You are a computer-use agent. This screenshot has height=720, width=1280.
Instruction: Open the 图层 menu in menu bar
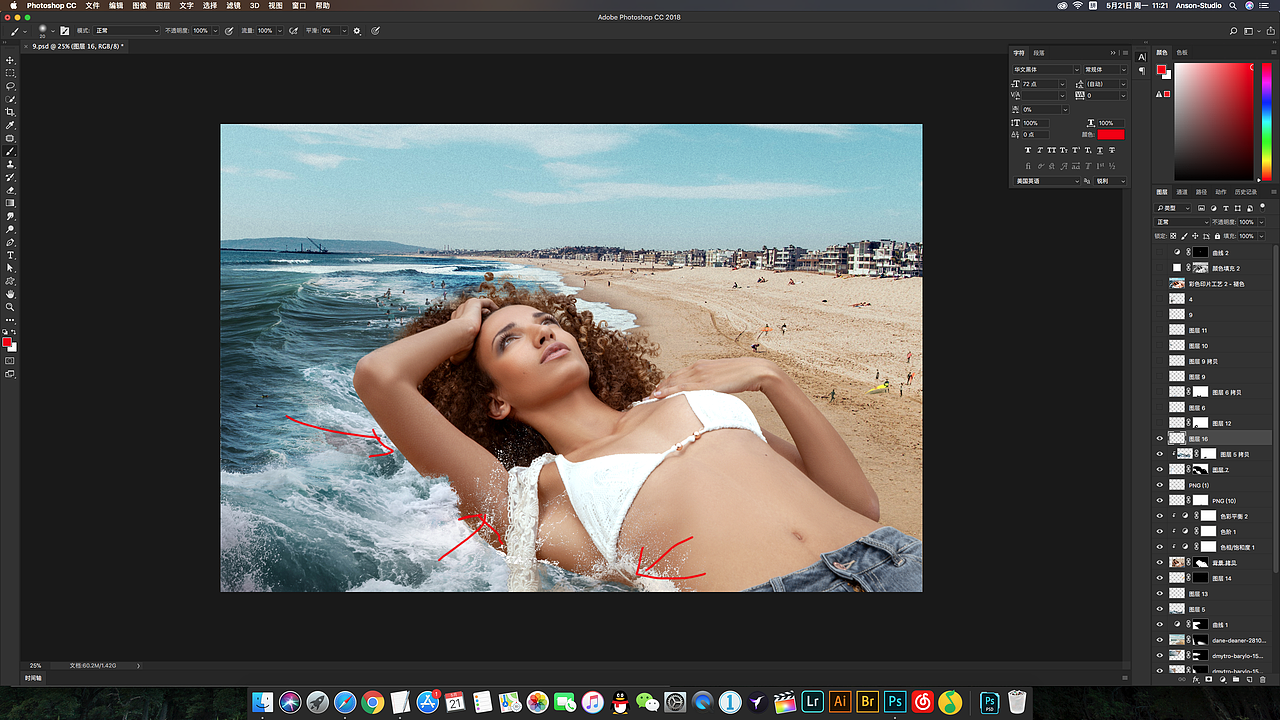[x=163, y=5]
